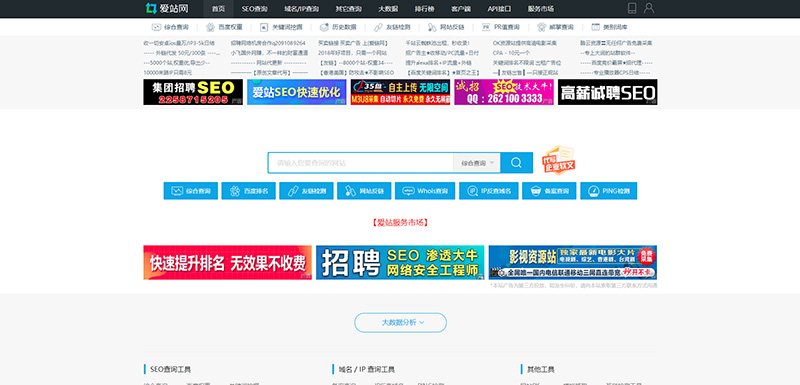
Task: Click the 友链检测 chain icon in sub-navigation
Action: (x=378, y=27)
